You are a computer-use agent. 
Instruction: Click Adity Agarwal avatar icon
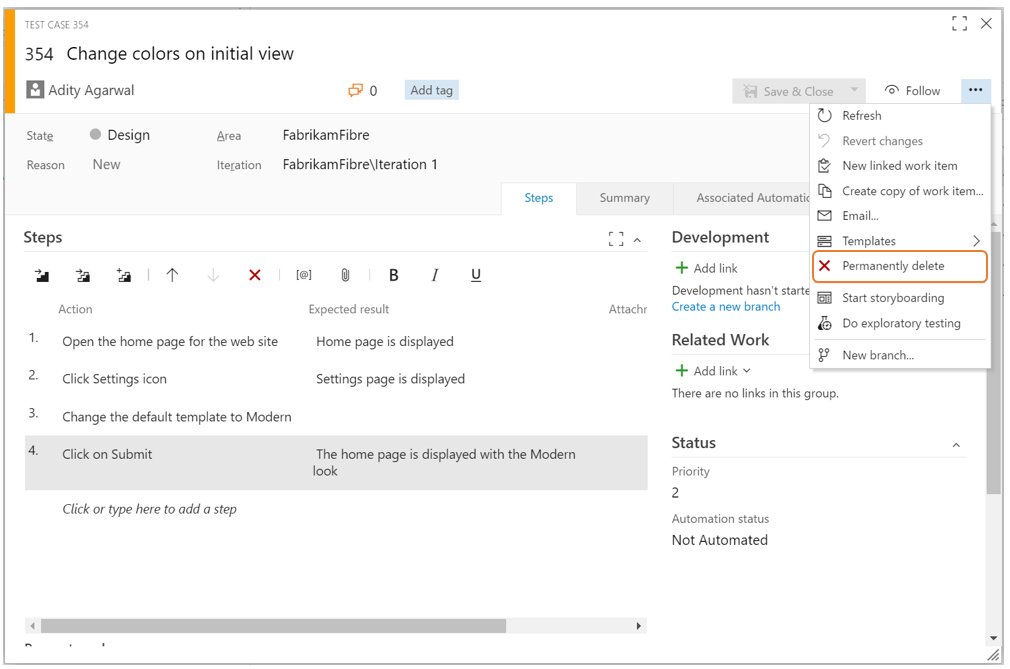click(35, 90)
